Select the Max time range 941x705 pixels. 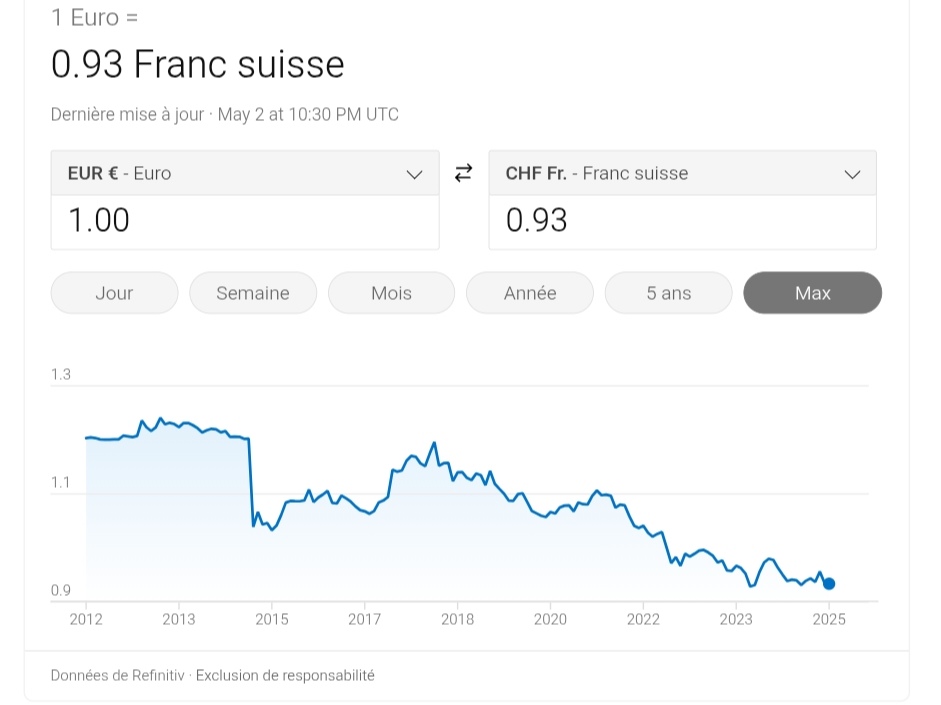(x=813, y=293)
